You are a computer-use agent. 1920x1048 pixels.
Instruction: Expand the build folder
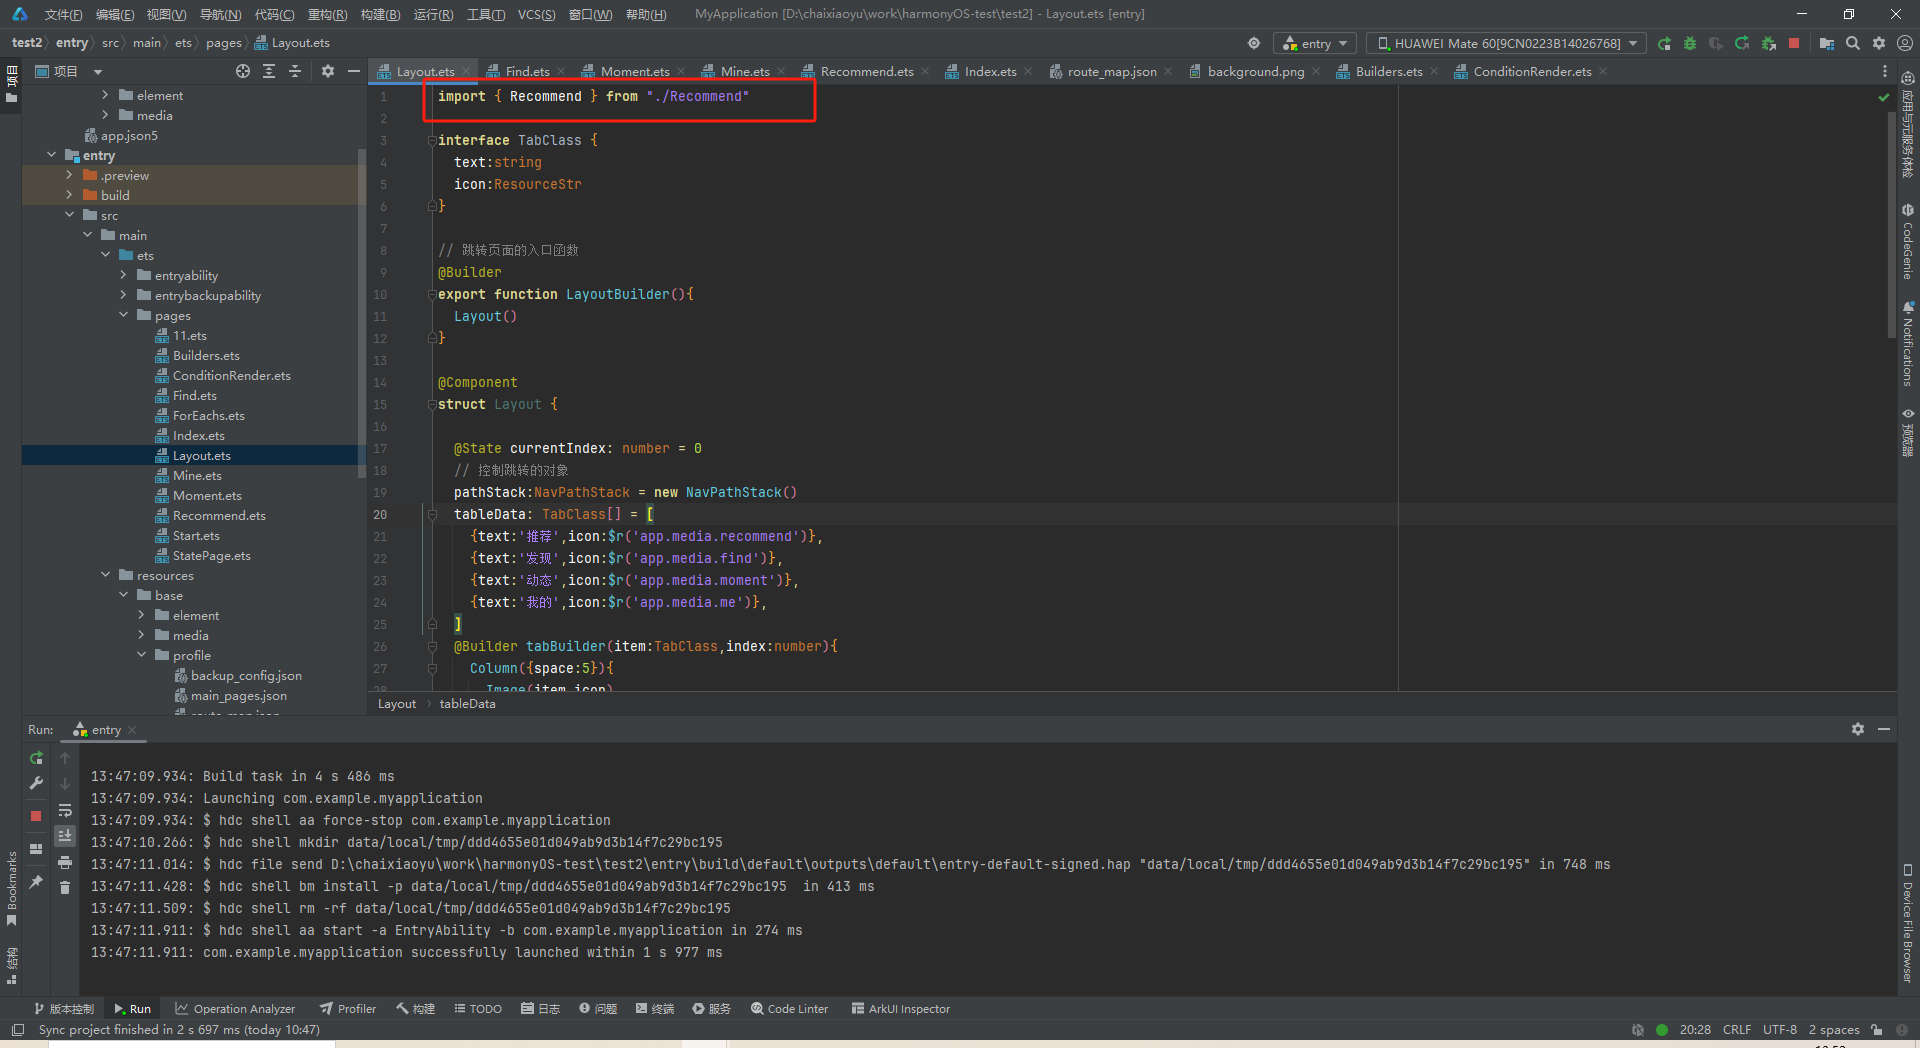click(x=70, y=195)
